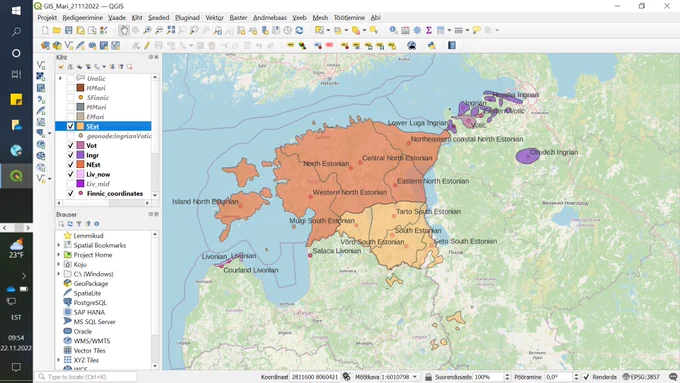Open the Mõõtkava scale dropdown
Viewport: 680px width, 383px height.
[415, 377]
